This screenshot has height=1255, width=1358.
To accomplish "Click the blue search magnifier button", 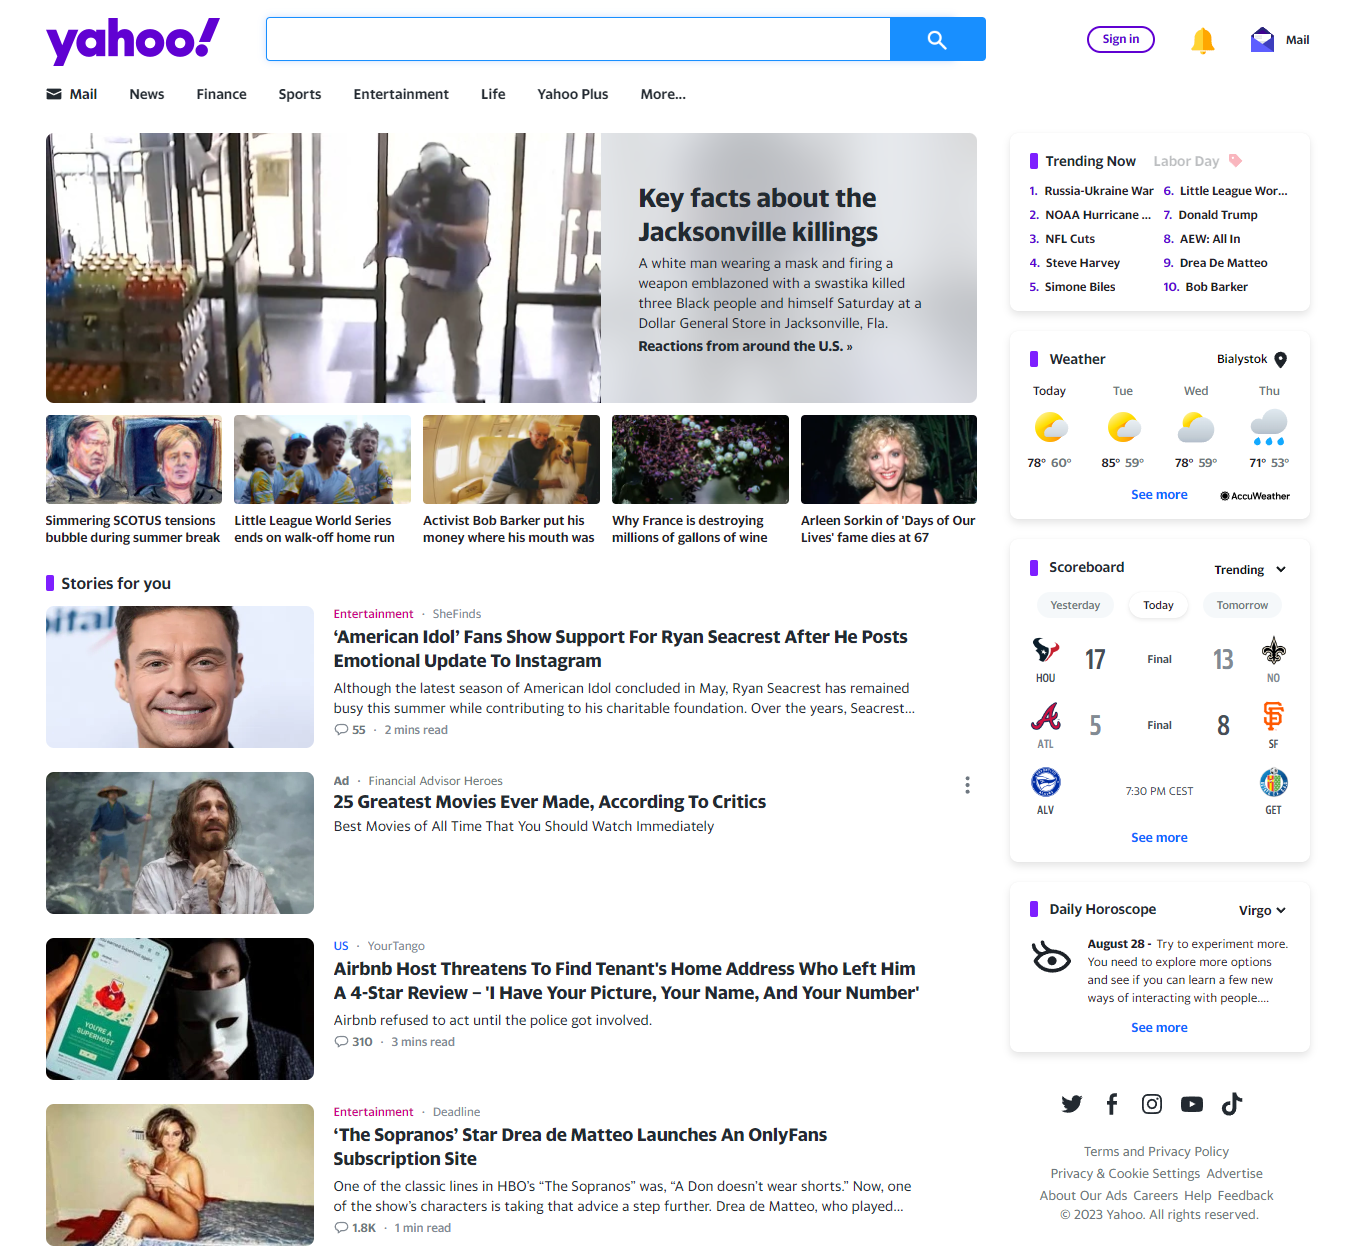I will pos(937,39).
